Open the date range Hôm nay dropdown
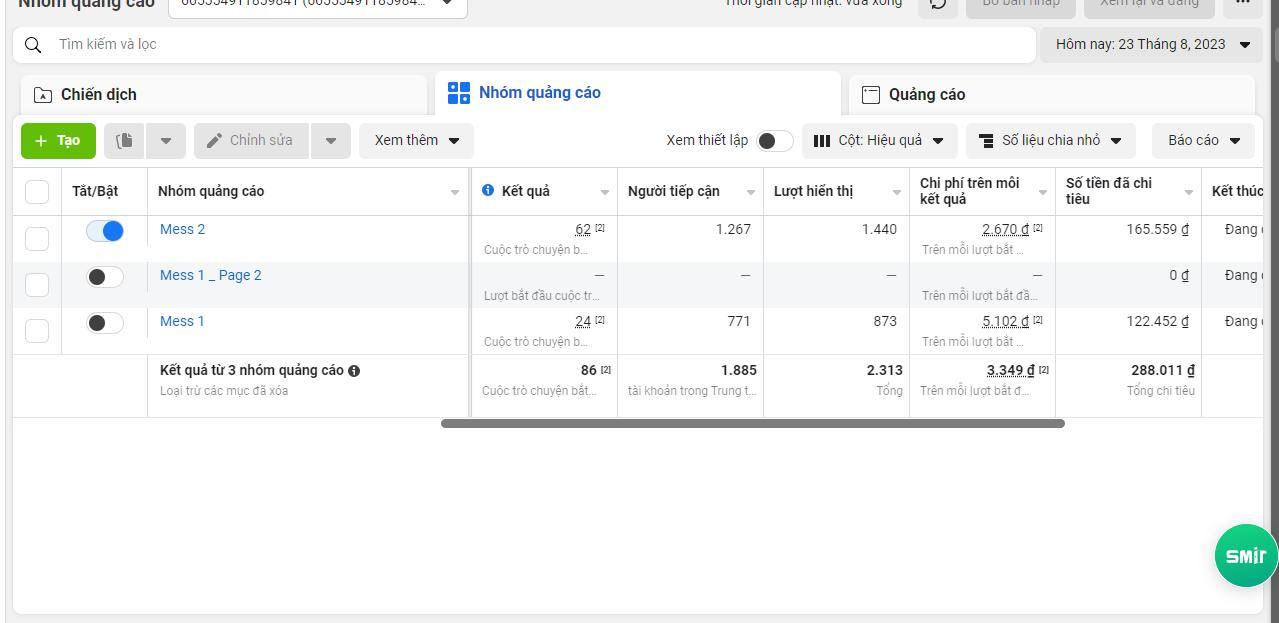 click(1151, 45)
